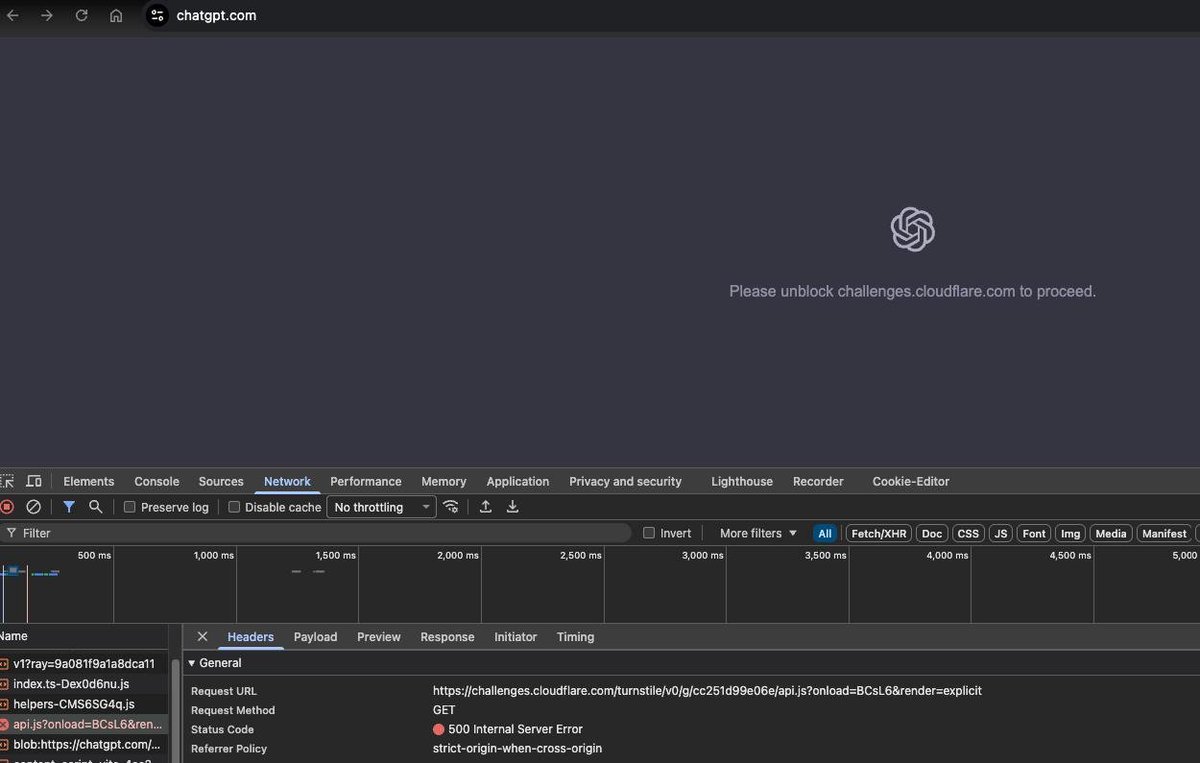
Task: Select the All request type filter
Action: tap(825, 533)
